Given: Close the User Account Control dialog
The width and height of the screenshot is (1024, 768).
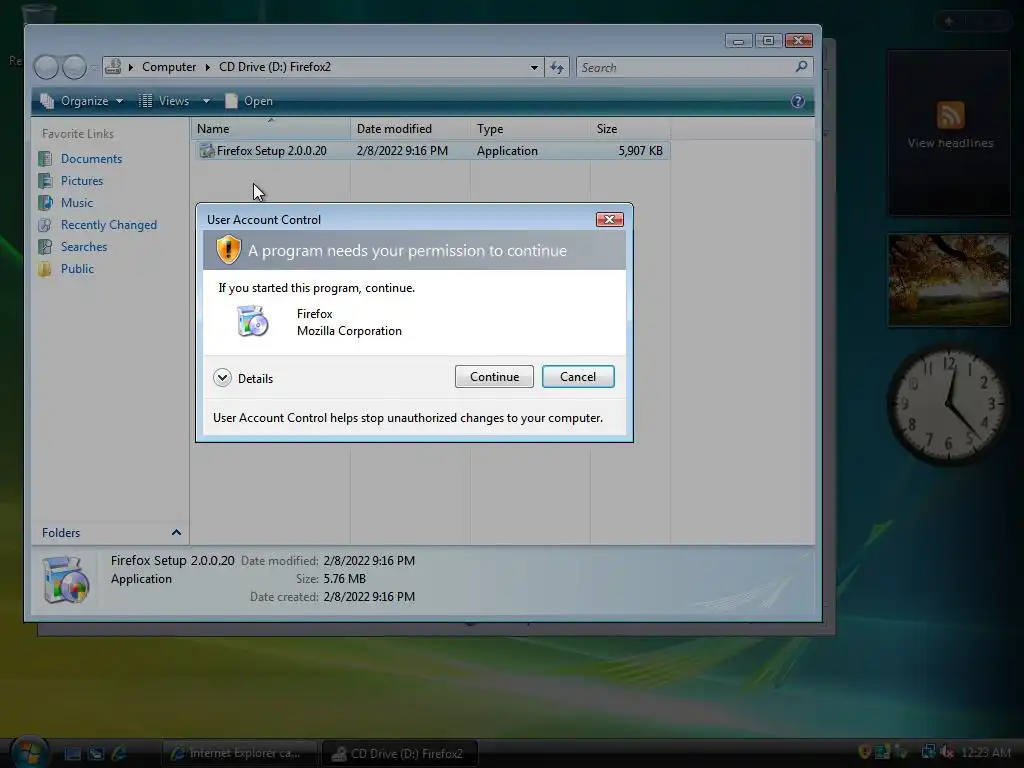Looking at the screenshot, I should (x=609, y=219).
